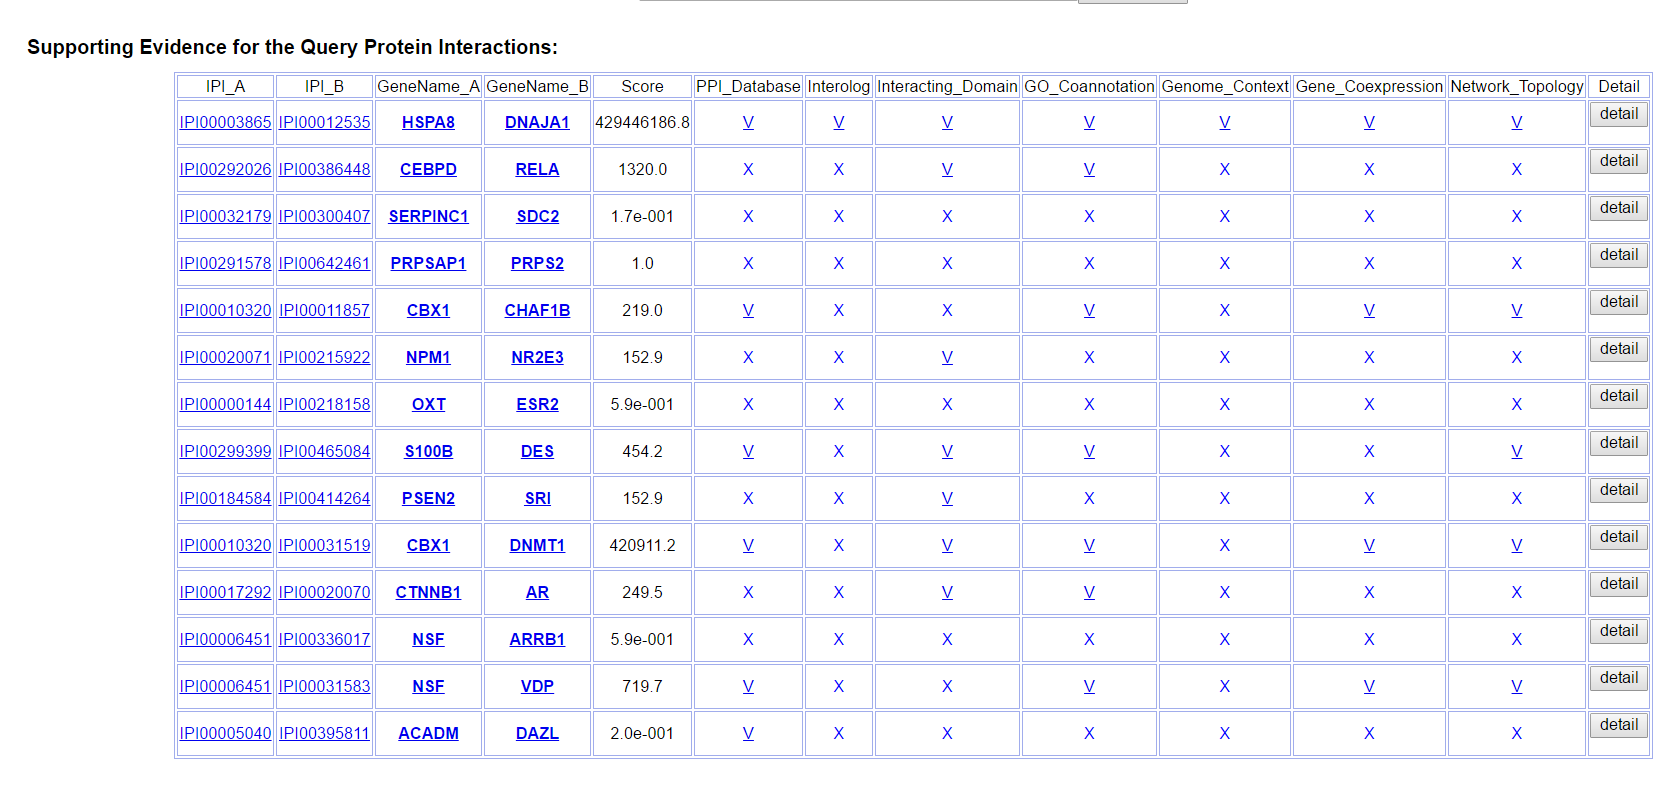Open the ACADM gene link
This screenshot has height=785, width=1679.
click(428, 733)
